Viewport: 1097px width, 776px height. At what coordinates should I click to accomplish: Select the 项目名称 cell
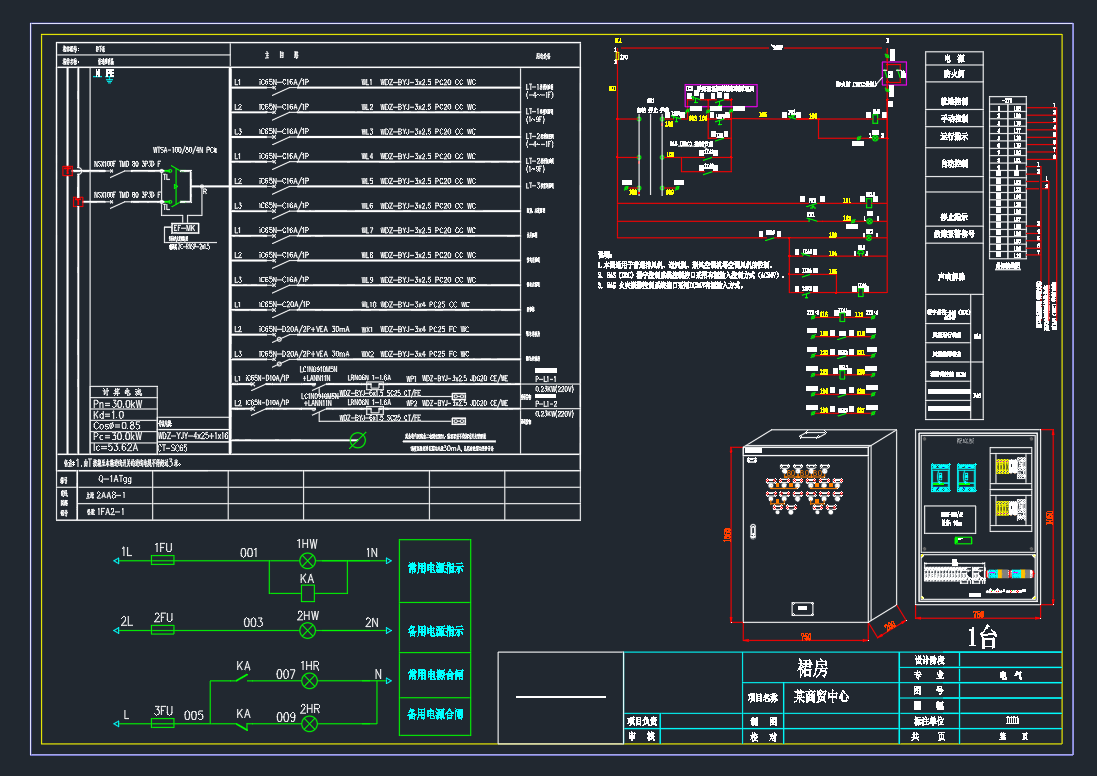[x=763, y=698]
